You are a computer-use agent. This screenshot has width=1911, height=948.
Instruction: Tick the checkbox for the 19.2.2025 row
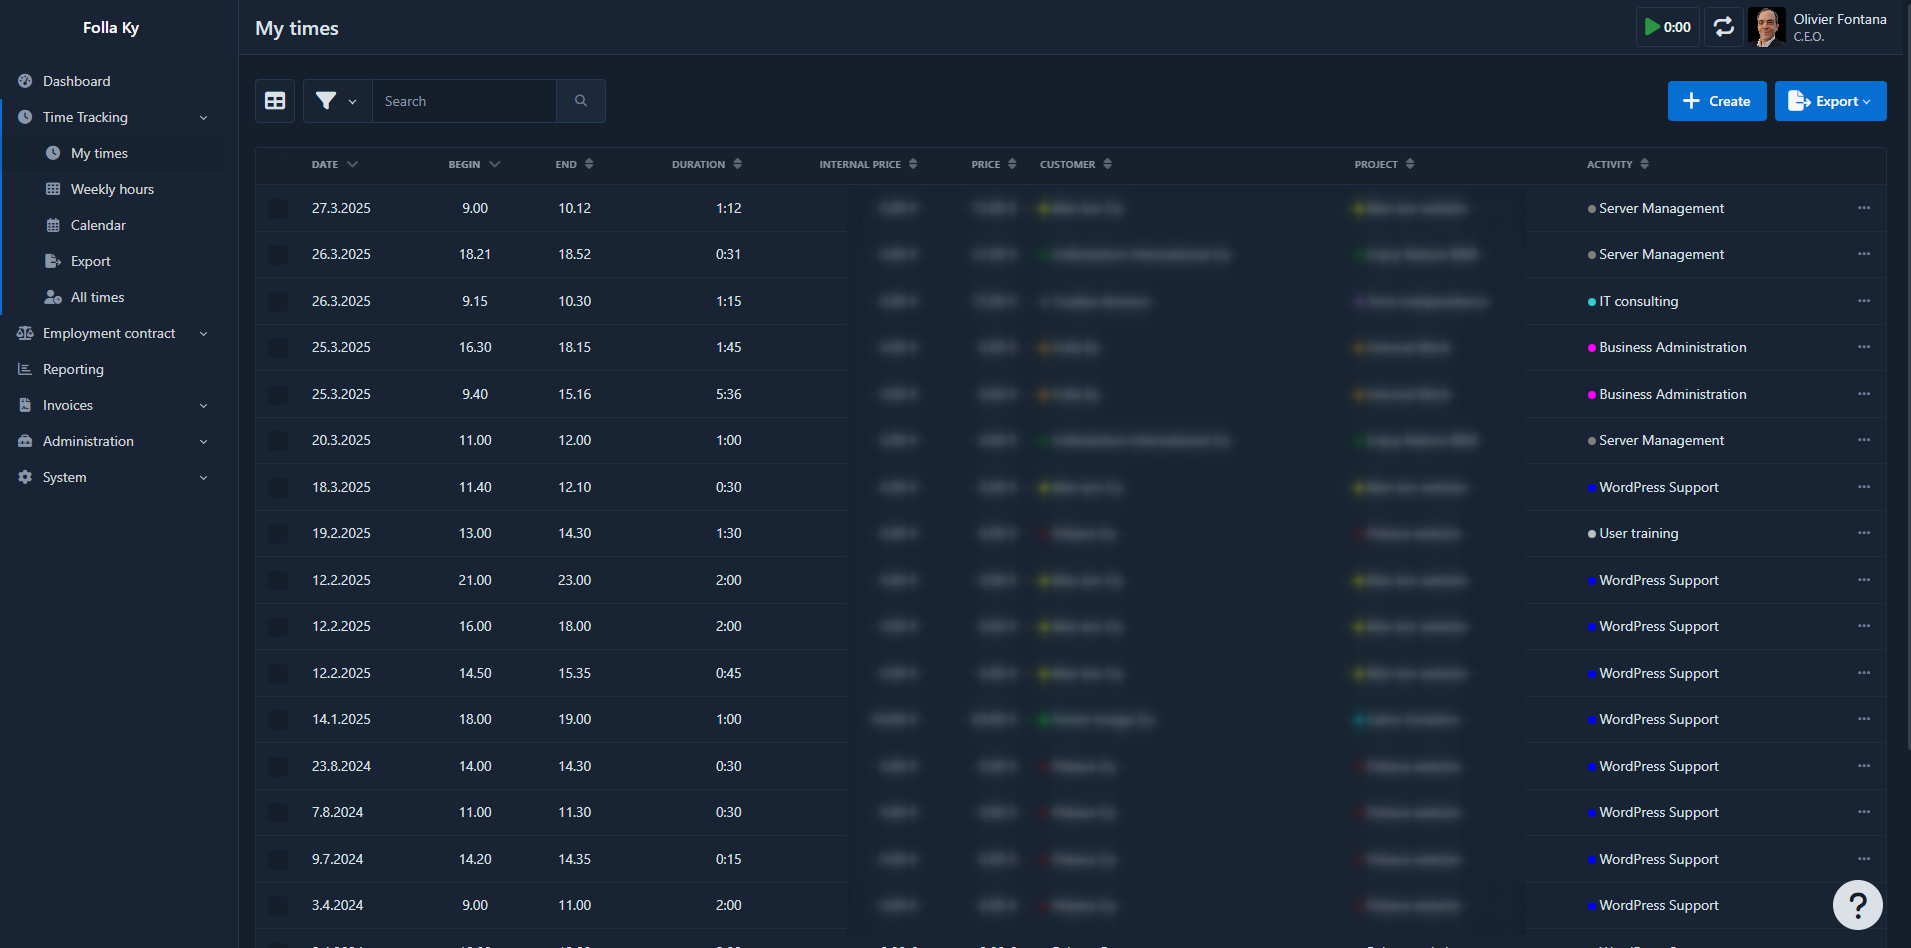(x=279, y=534)
